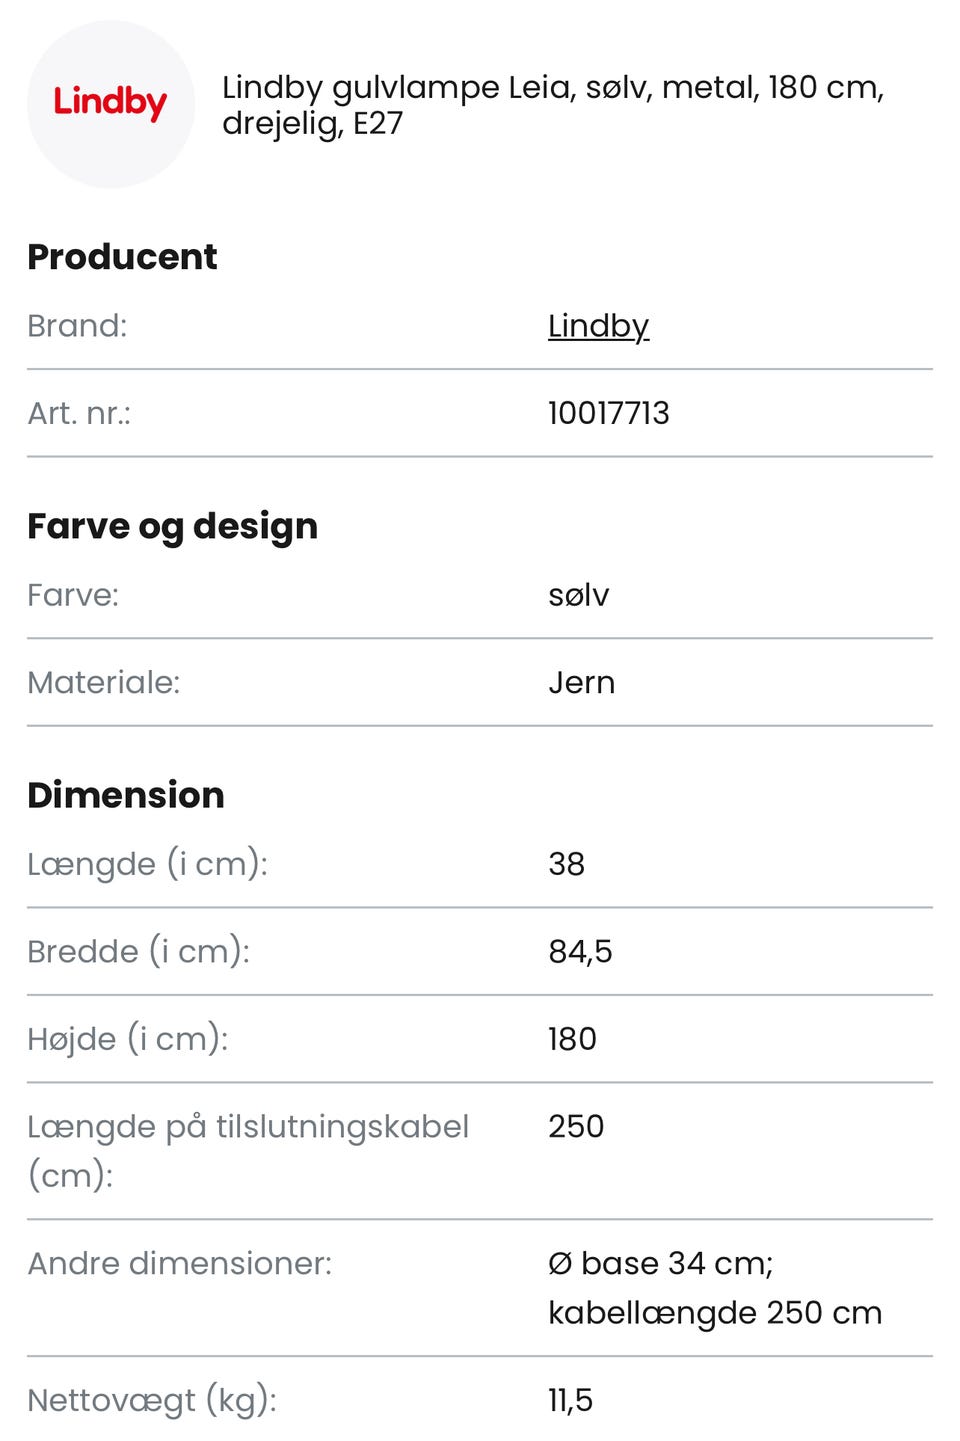The height and width of the screenshot is (1441, 960).
Task: Click the Lindby logo circle
Action: [110, 104]
